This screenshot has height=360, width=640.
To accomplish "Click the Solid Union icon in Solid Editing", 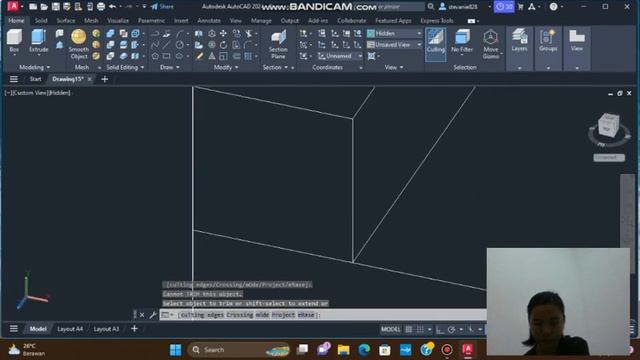I will (x=110, y=33).
